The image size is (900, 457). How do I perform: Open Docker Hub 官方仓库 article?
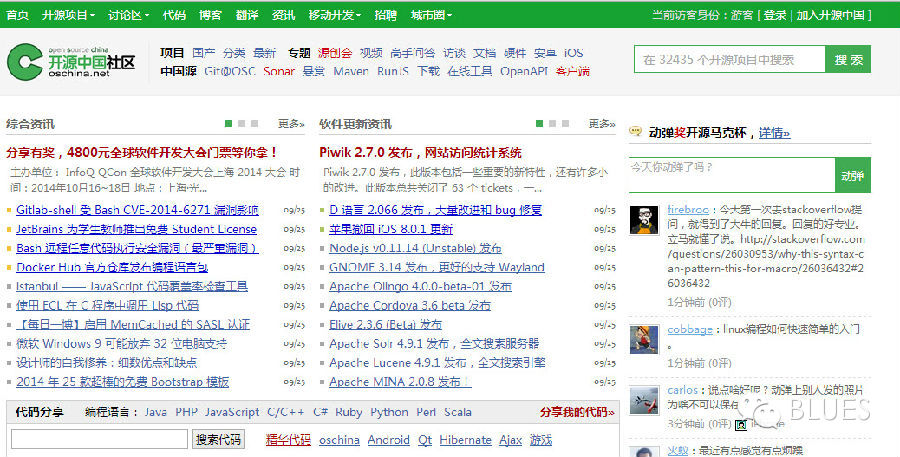pos(112,268)
